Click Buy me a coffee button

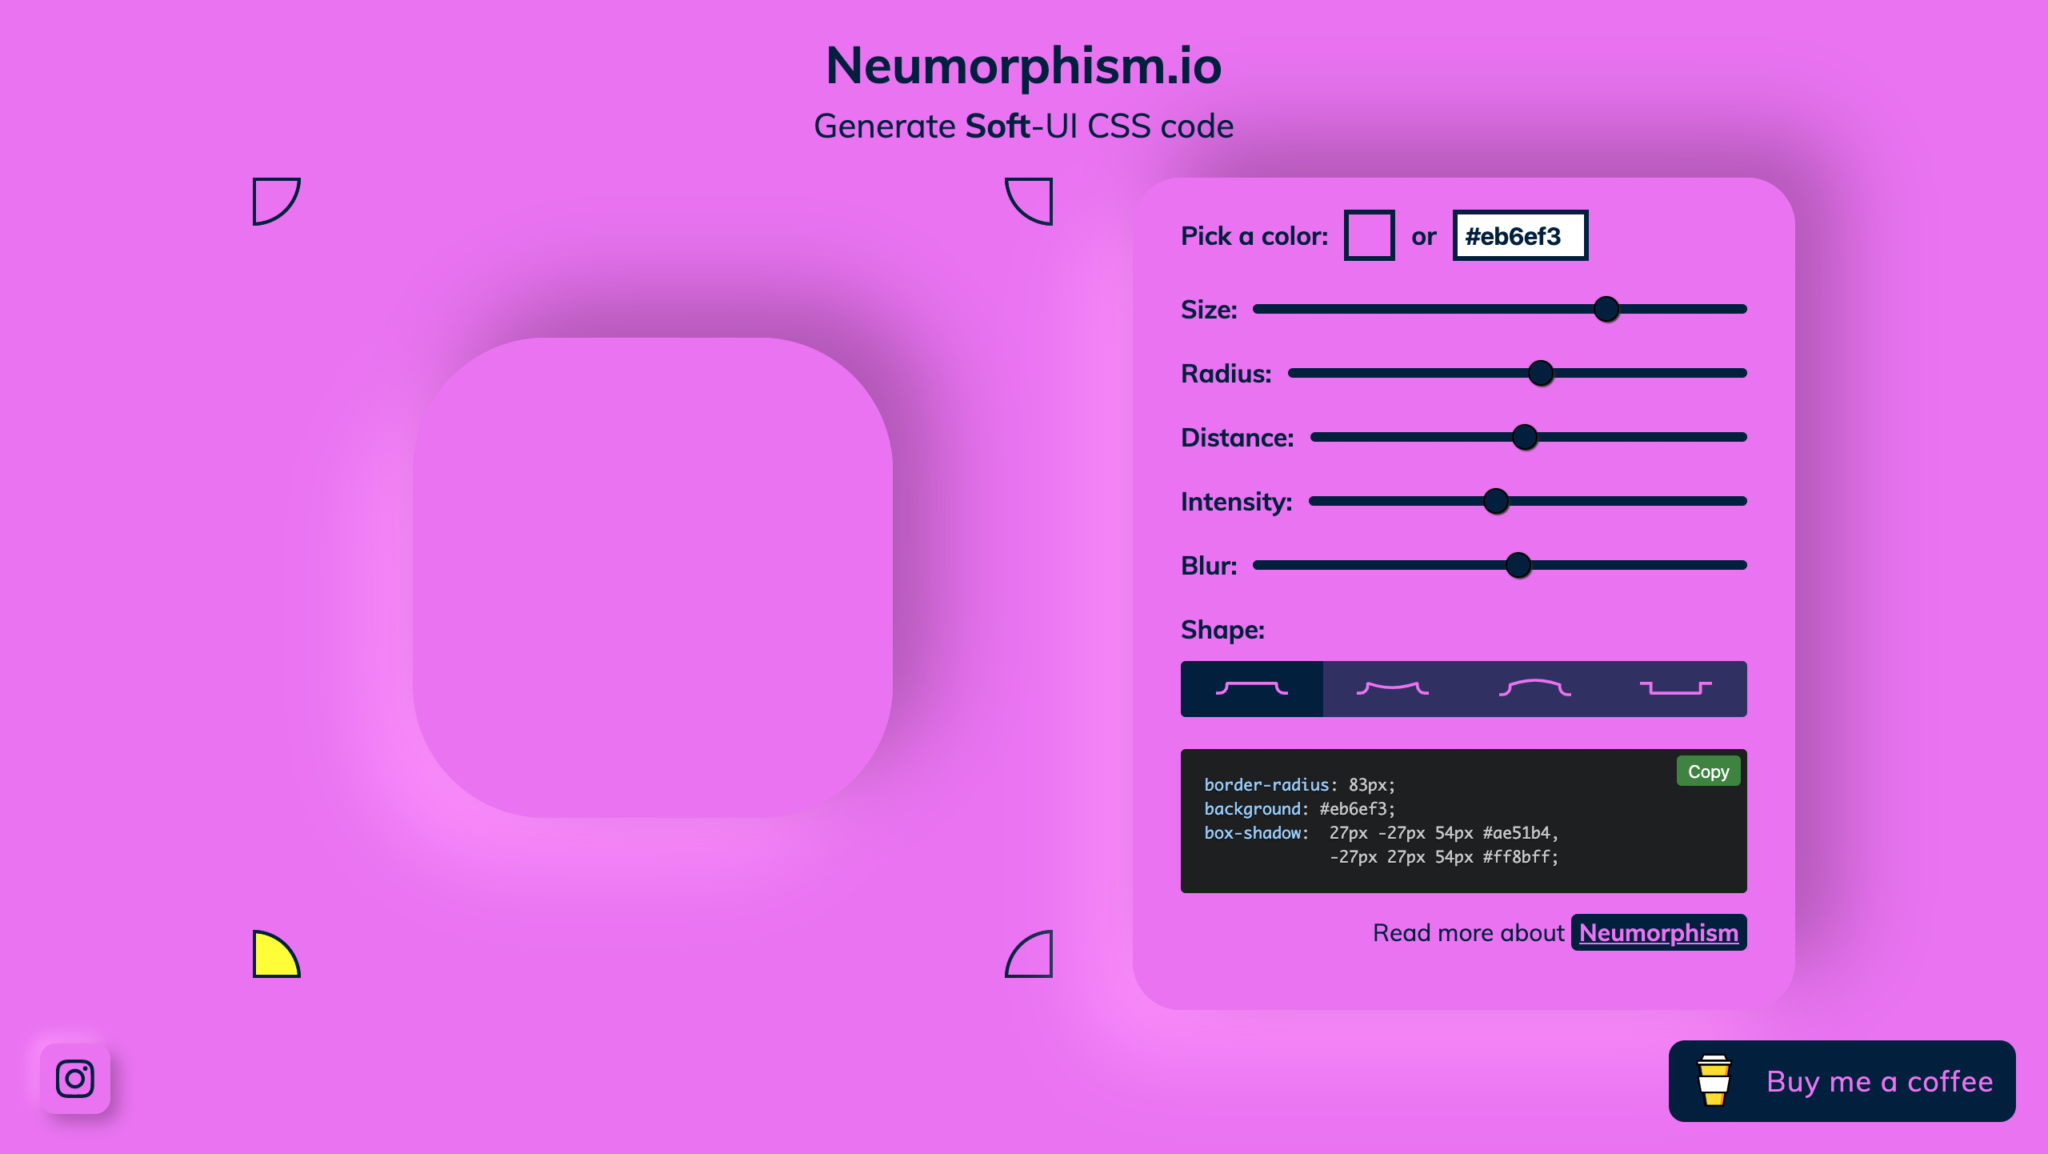[1845, 1081]
